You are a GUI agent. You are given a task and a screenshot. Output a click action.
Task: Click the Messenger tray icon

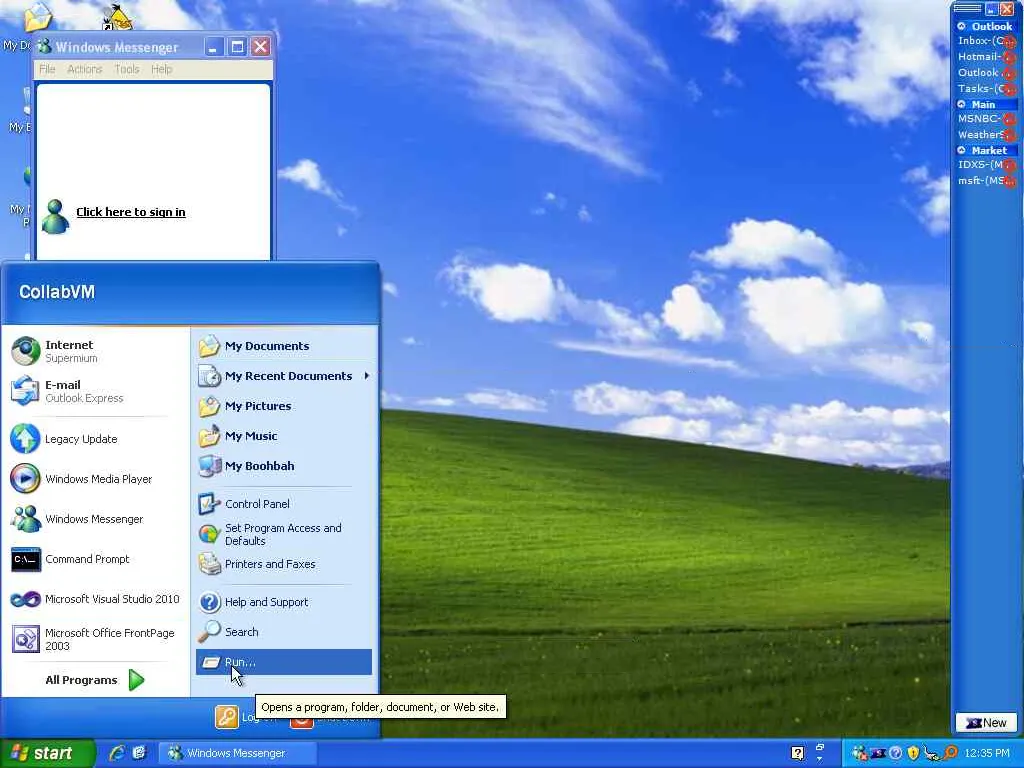[859, 753]
